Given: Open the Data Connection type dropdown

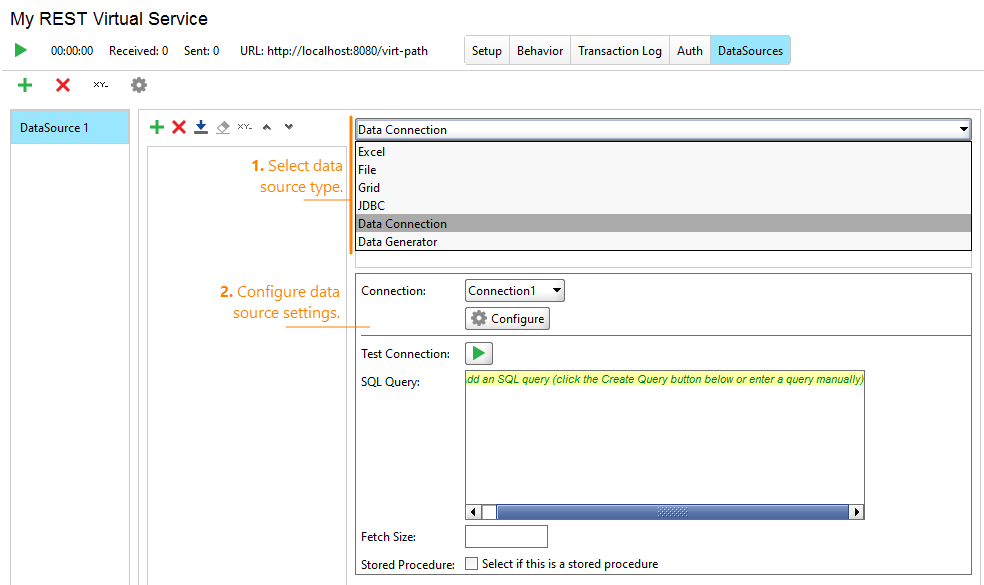Looking at the screenshot, I should click(x=963, y=129).
